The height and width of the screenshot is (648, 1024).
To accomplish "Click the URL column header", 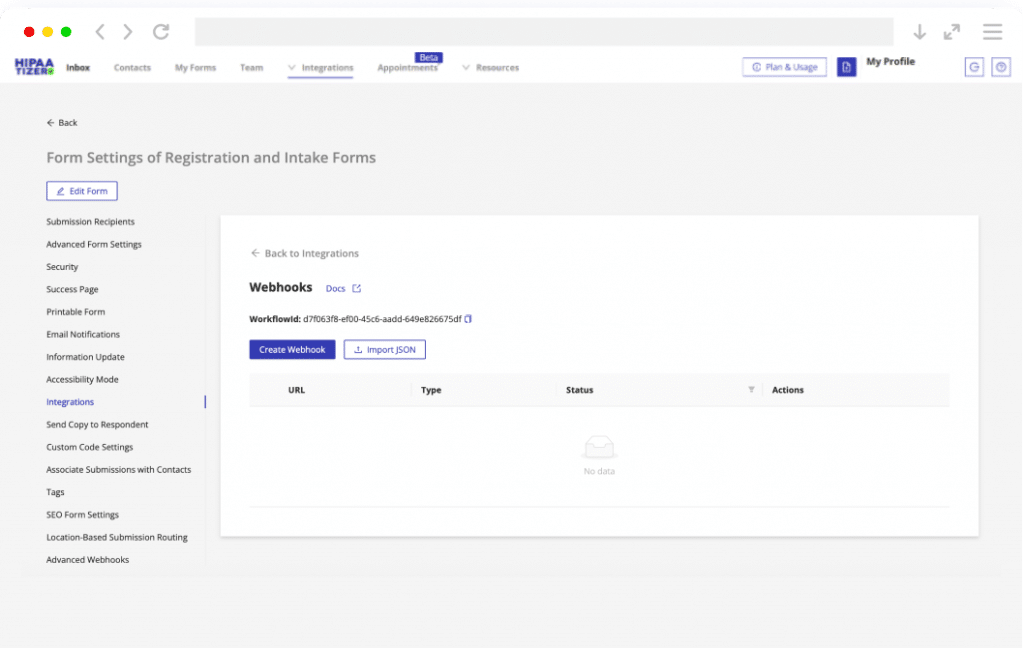I will pos(296,390).
